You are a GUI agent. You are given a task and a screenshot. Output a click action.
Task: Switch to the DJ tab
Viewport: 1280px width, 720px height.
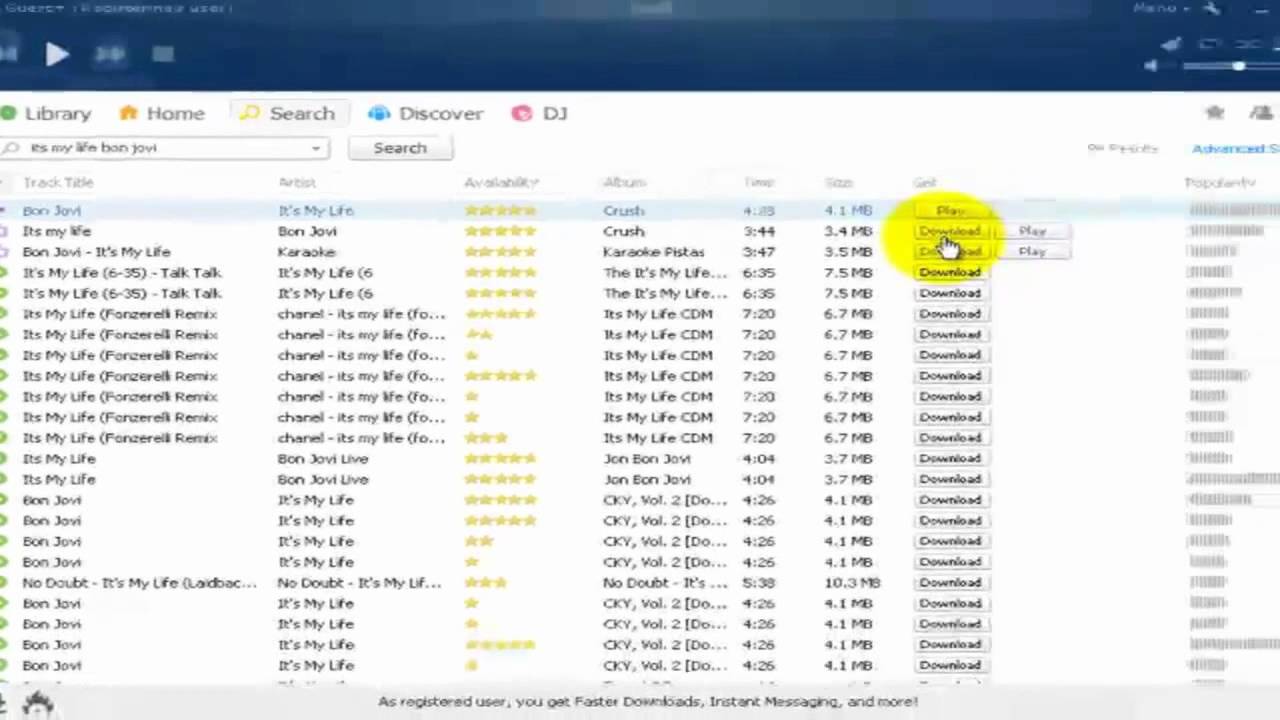coord(540,113)
